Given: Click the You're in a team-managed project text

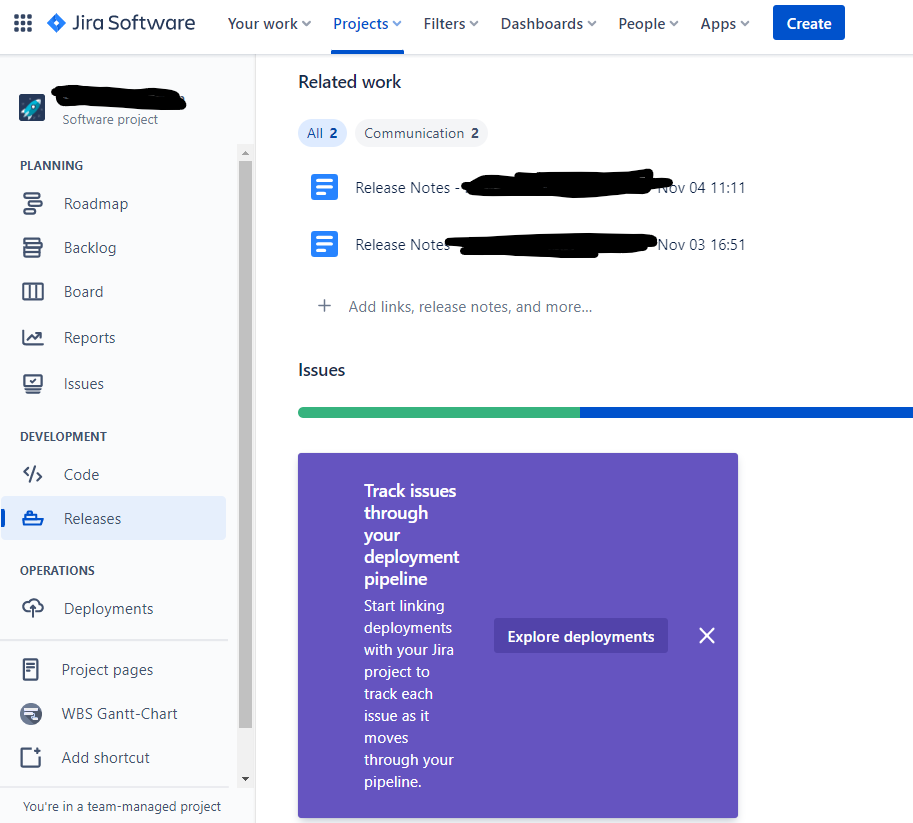Looking at the screenshot, I should 122,806.
